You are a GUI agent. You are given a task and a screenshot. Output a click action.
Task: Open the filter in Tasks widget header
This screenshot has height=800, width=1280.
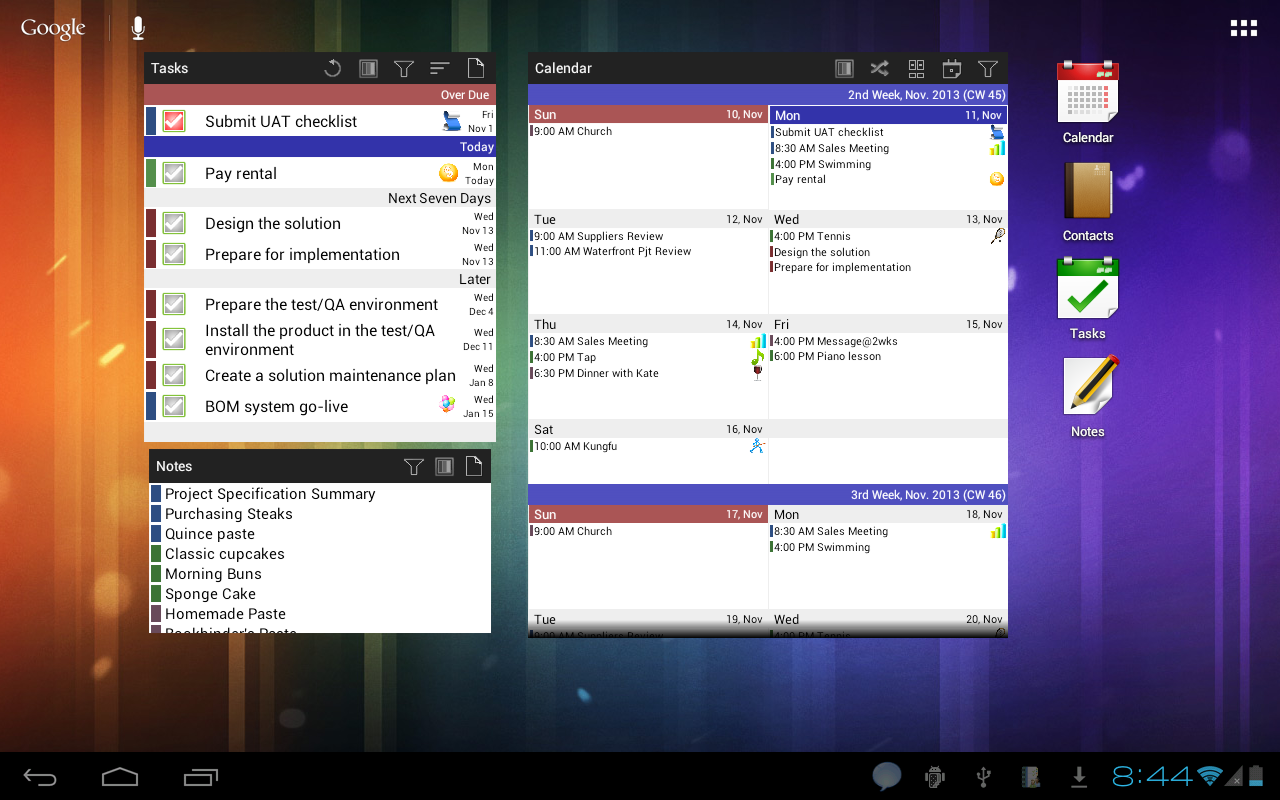click(x=404, y=68)
